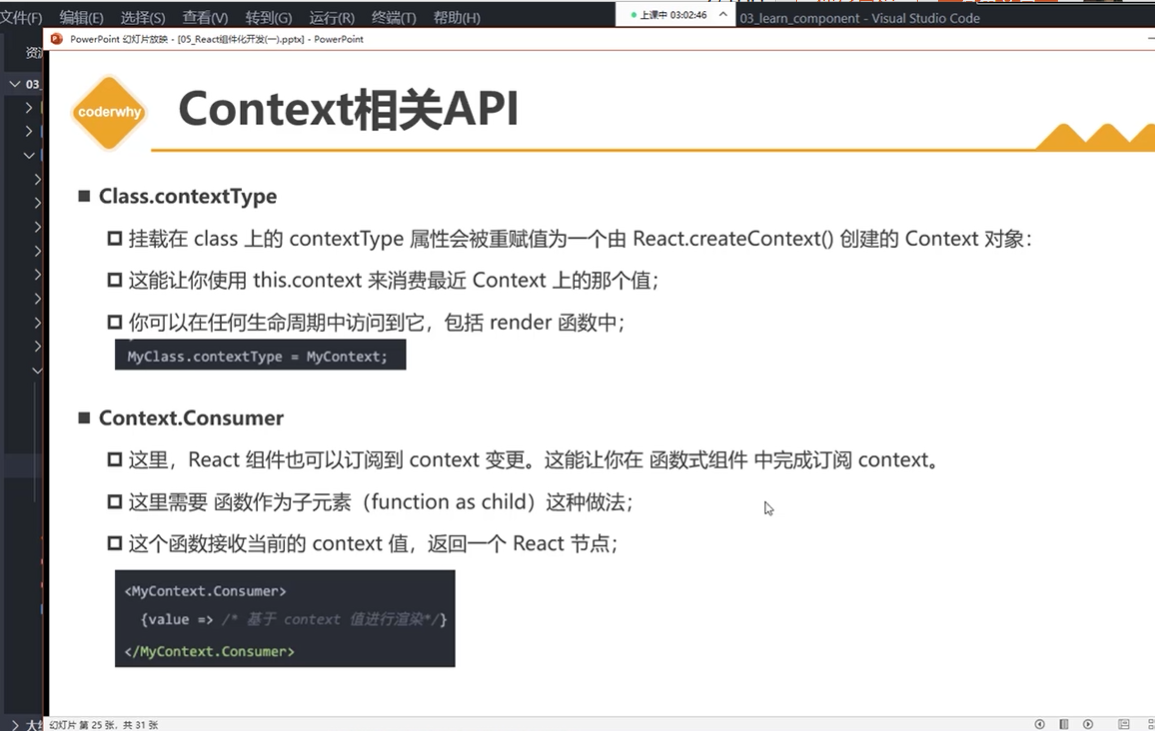Click the slide counter 幻灯片 第 25 张, 共 31 张
1155x731 pixels.
[104, 725]
